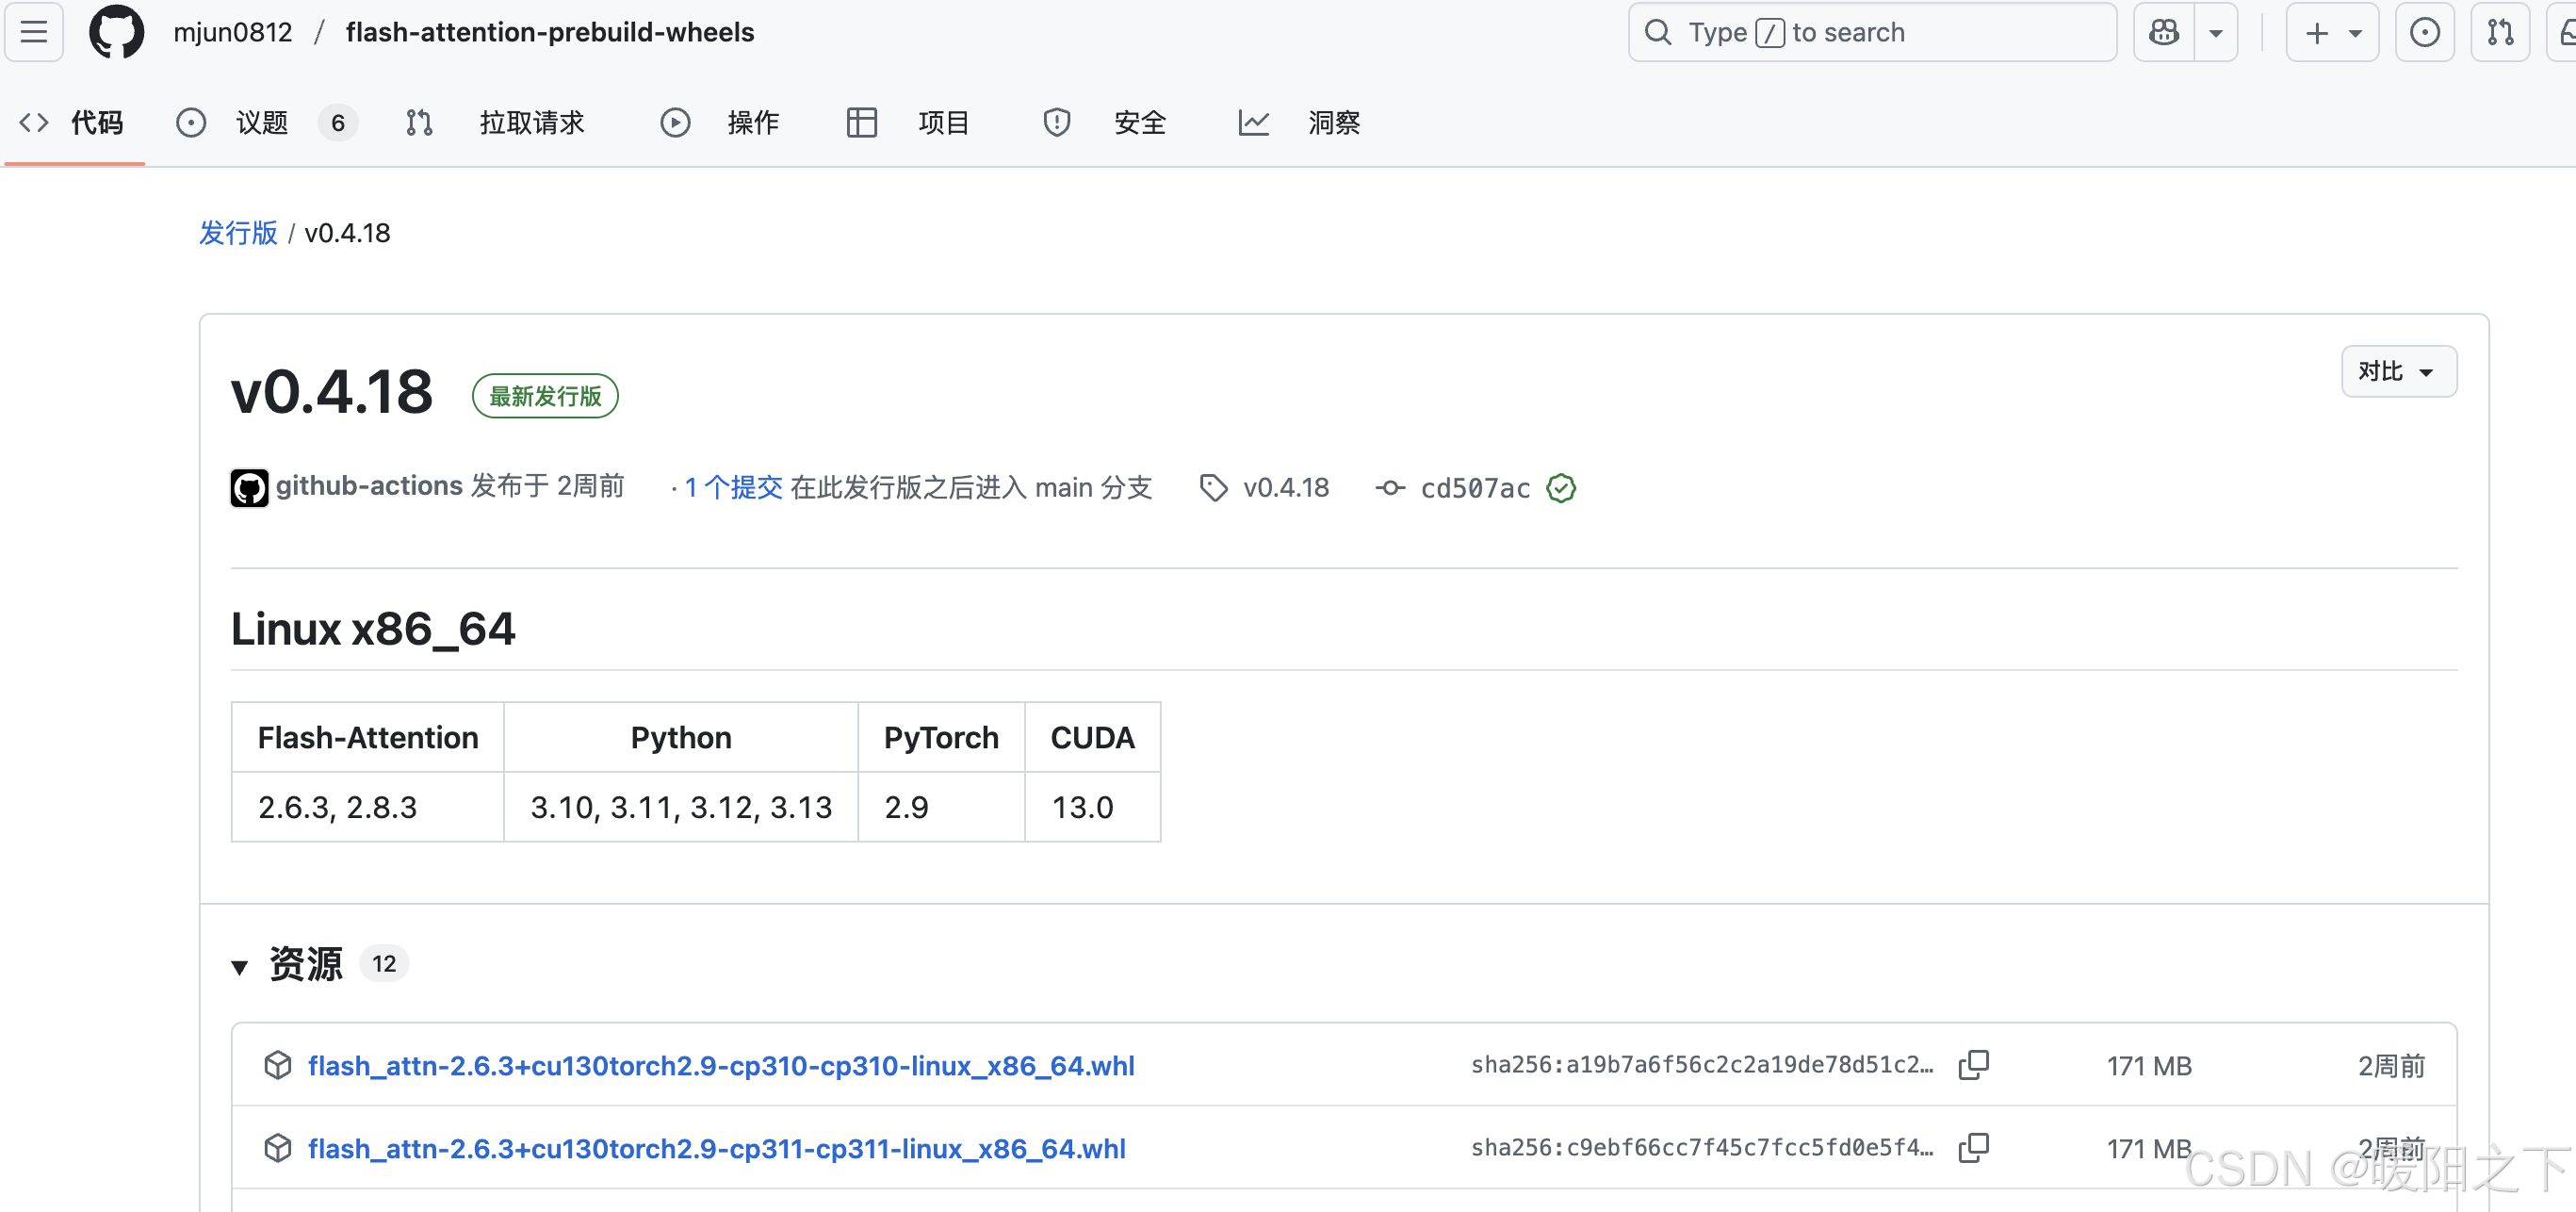
Task: Switch to the 操作 actions tab
Action: coord(752,123)
